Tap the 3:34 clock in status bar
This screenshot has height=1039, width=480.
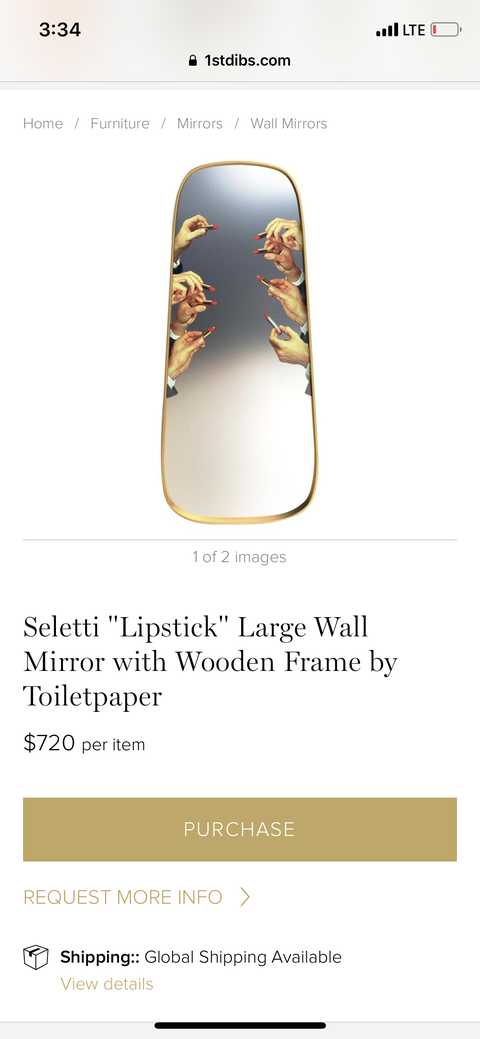click(60, 30)
